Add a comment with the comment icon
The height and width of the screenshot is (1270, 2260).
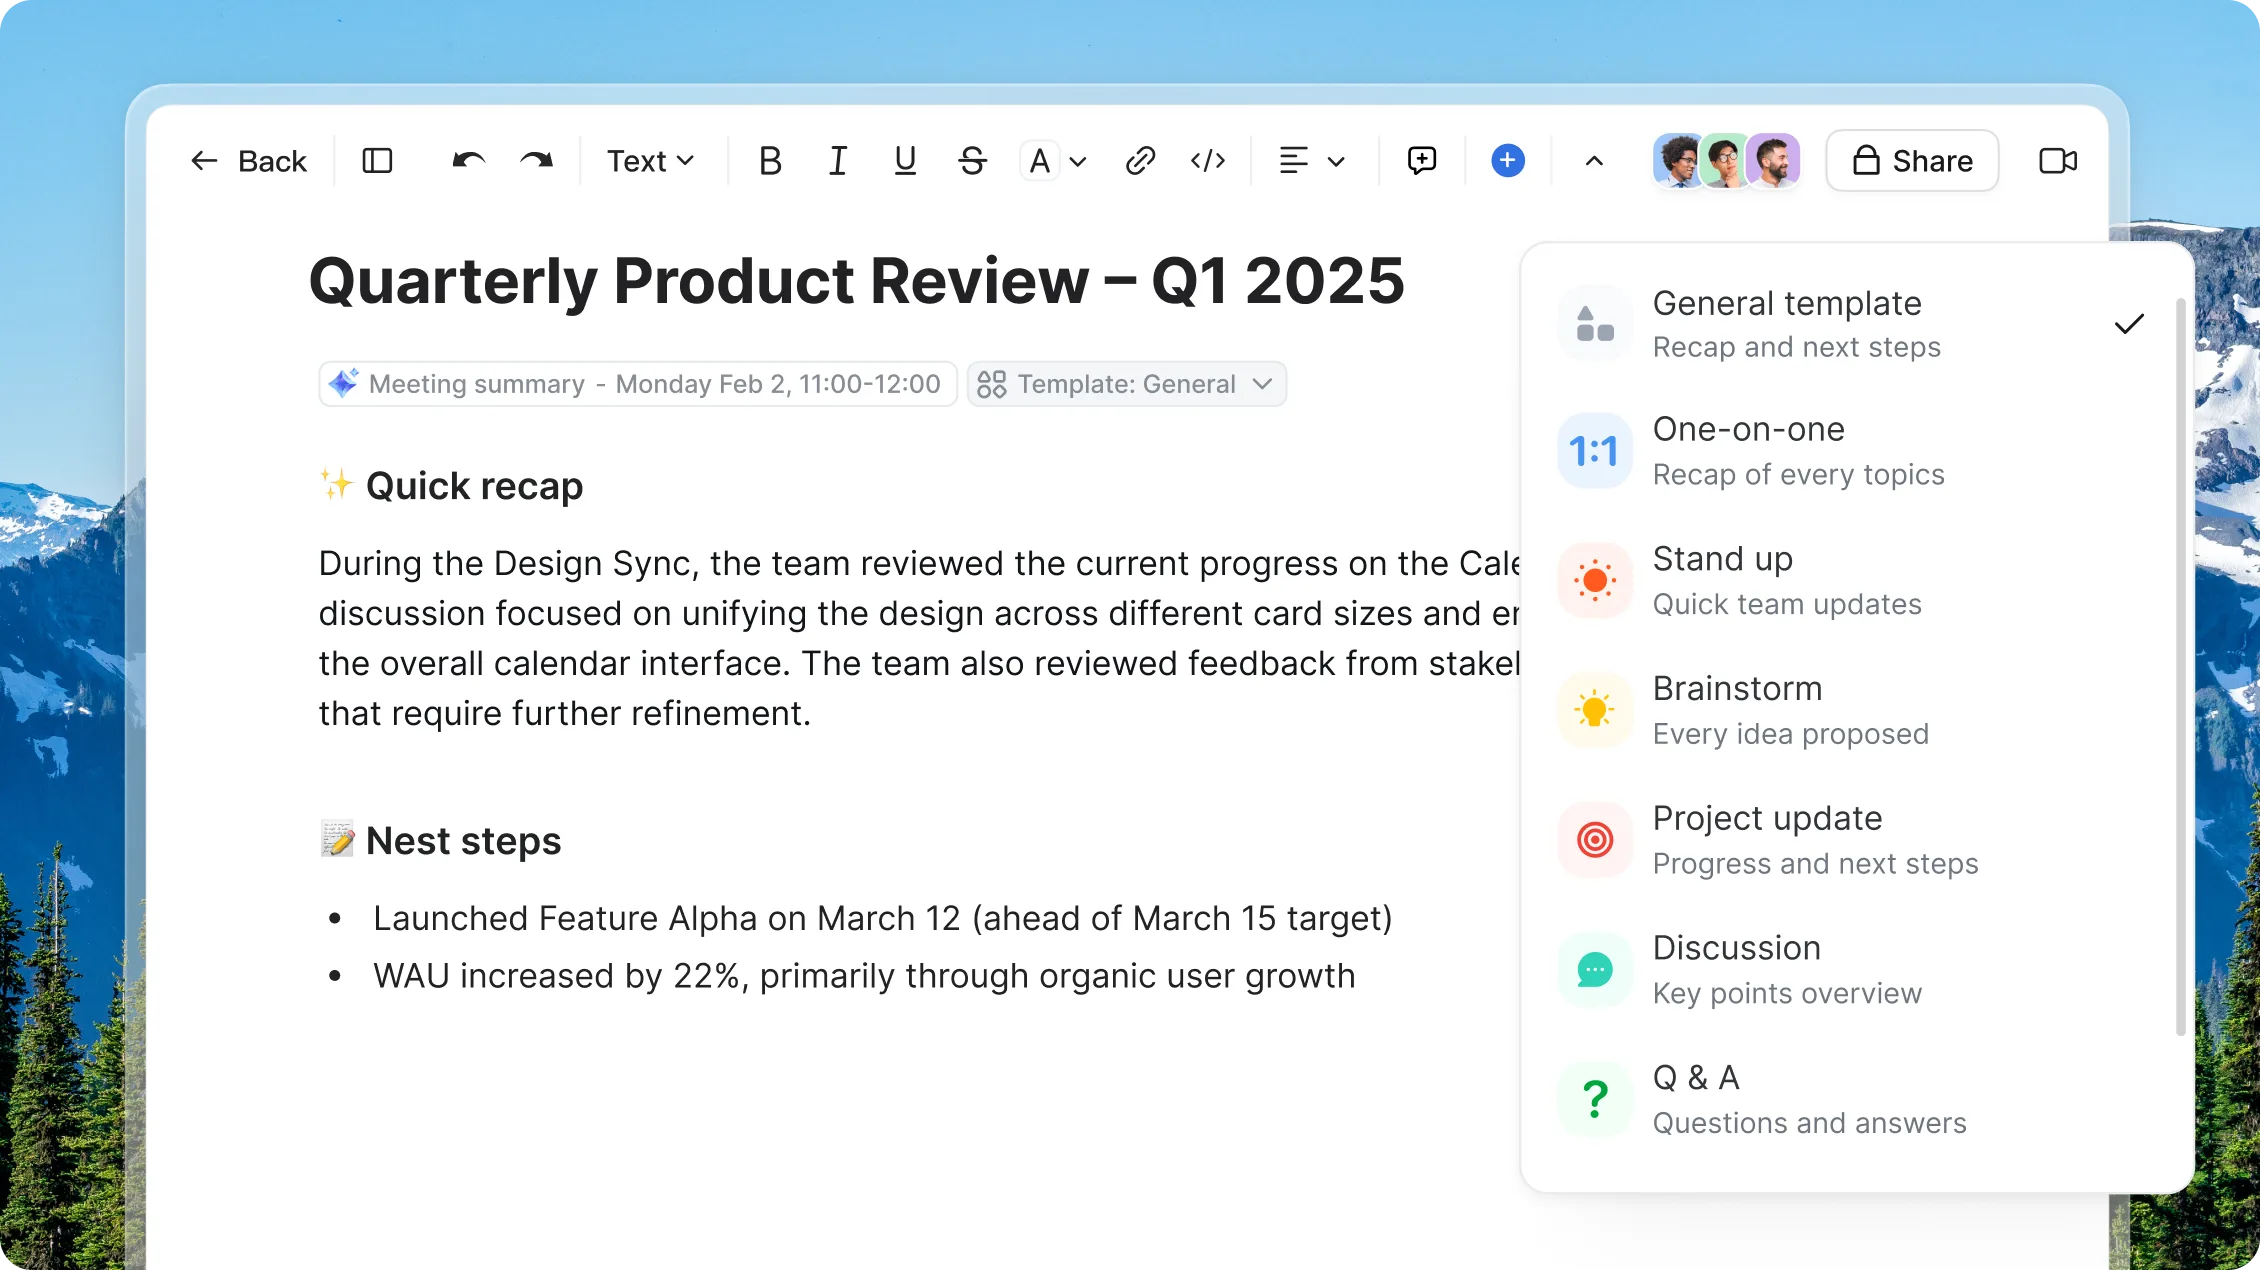pyautogui.click(x=1422, y=161)
